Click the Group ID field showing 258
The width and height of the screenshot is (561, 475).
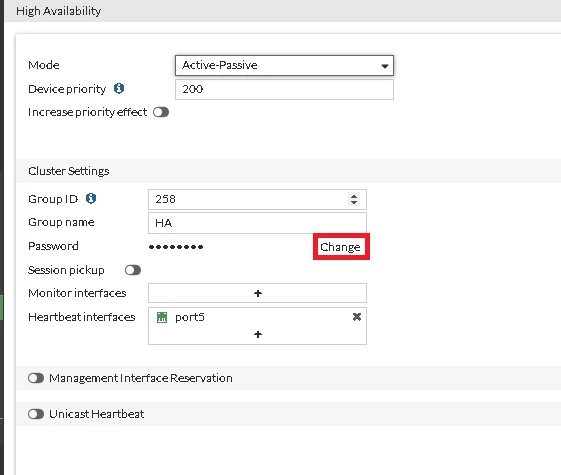(x=257, y=199)
